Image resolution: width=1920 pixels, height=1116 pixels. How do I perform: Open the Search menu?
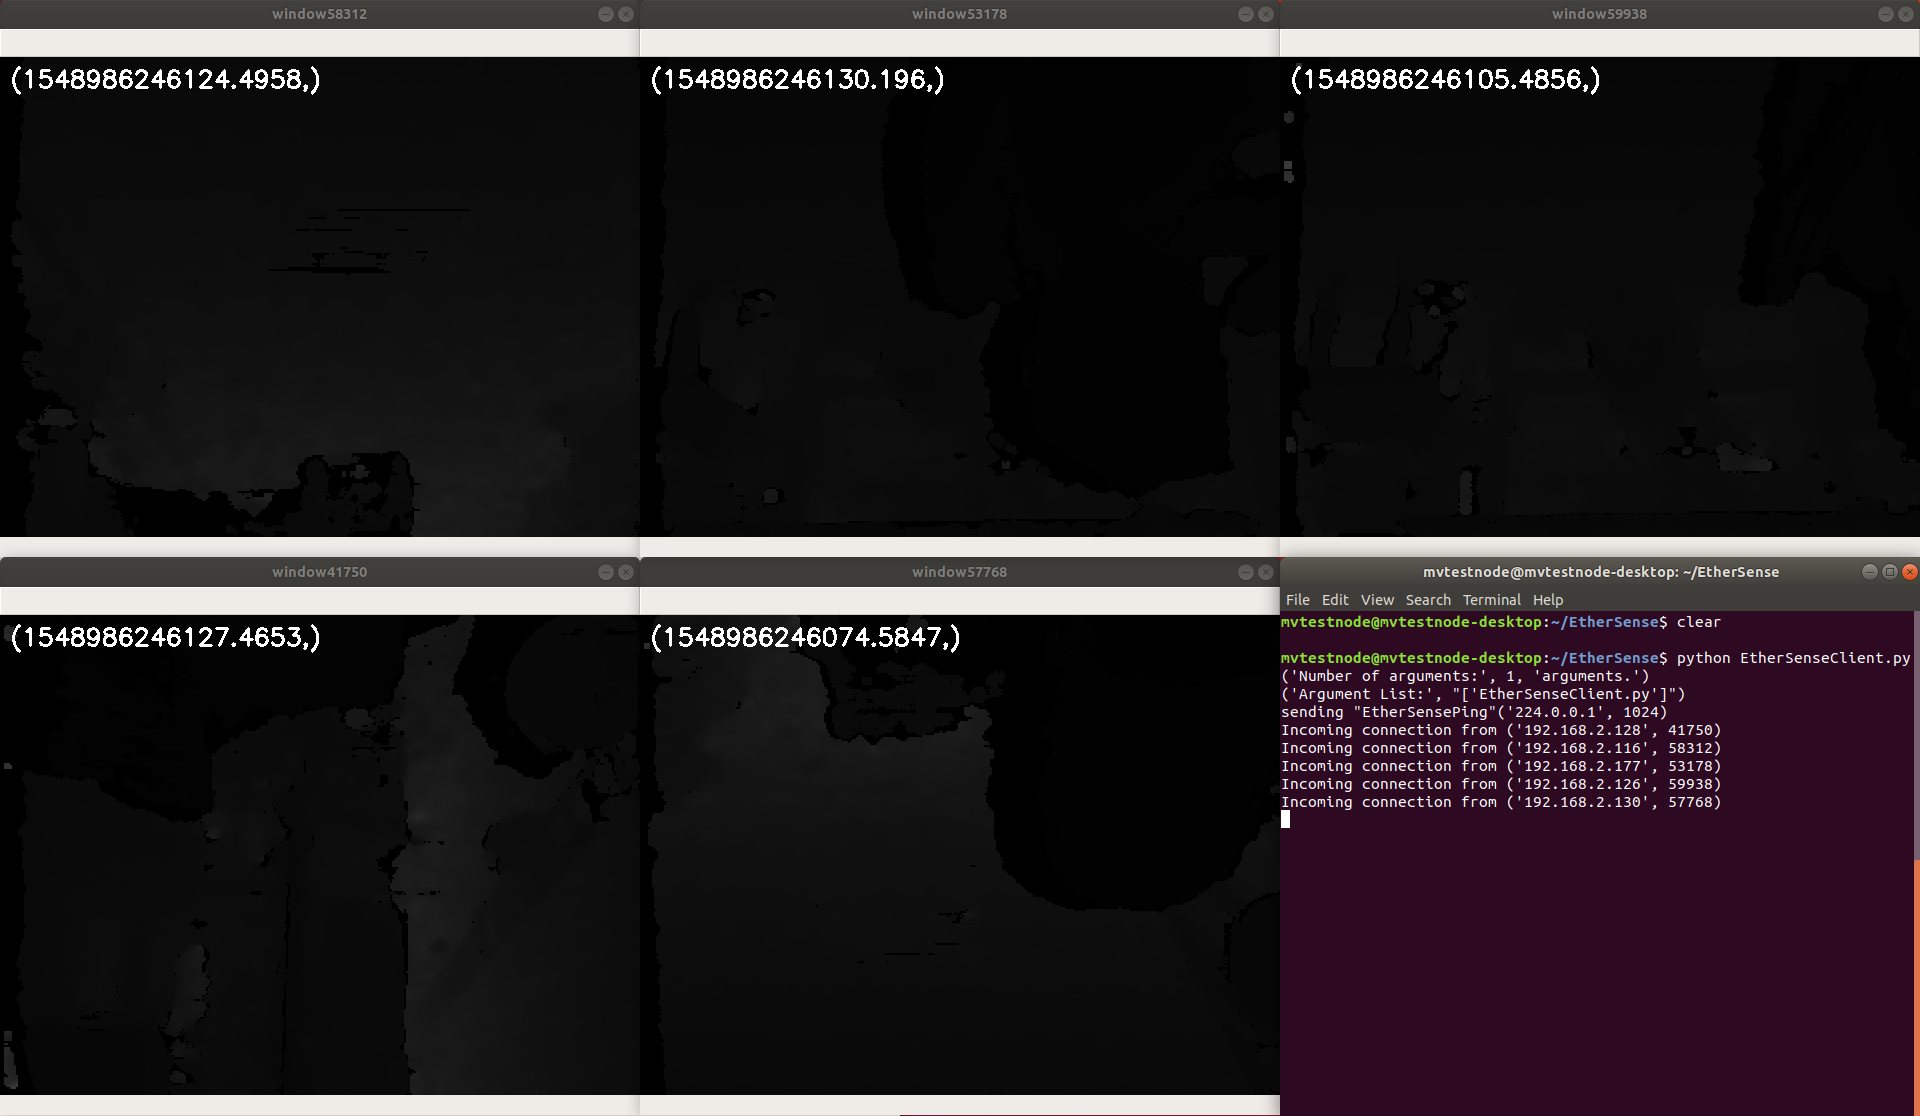coord(1427,600)
